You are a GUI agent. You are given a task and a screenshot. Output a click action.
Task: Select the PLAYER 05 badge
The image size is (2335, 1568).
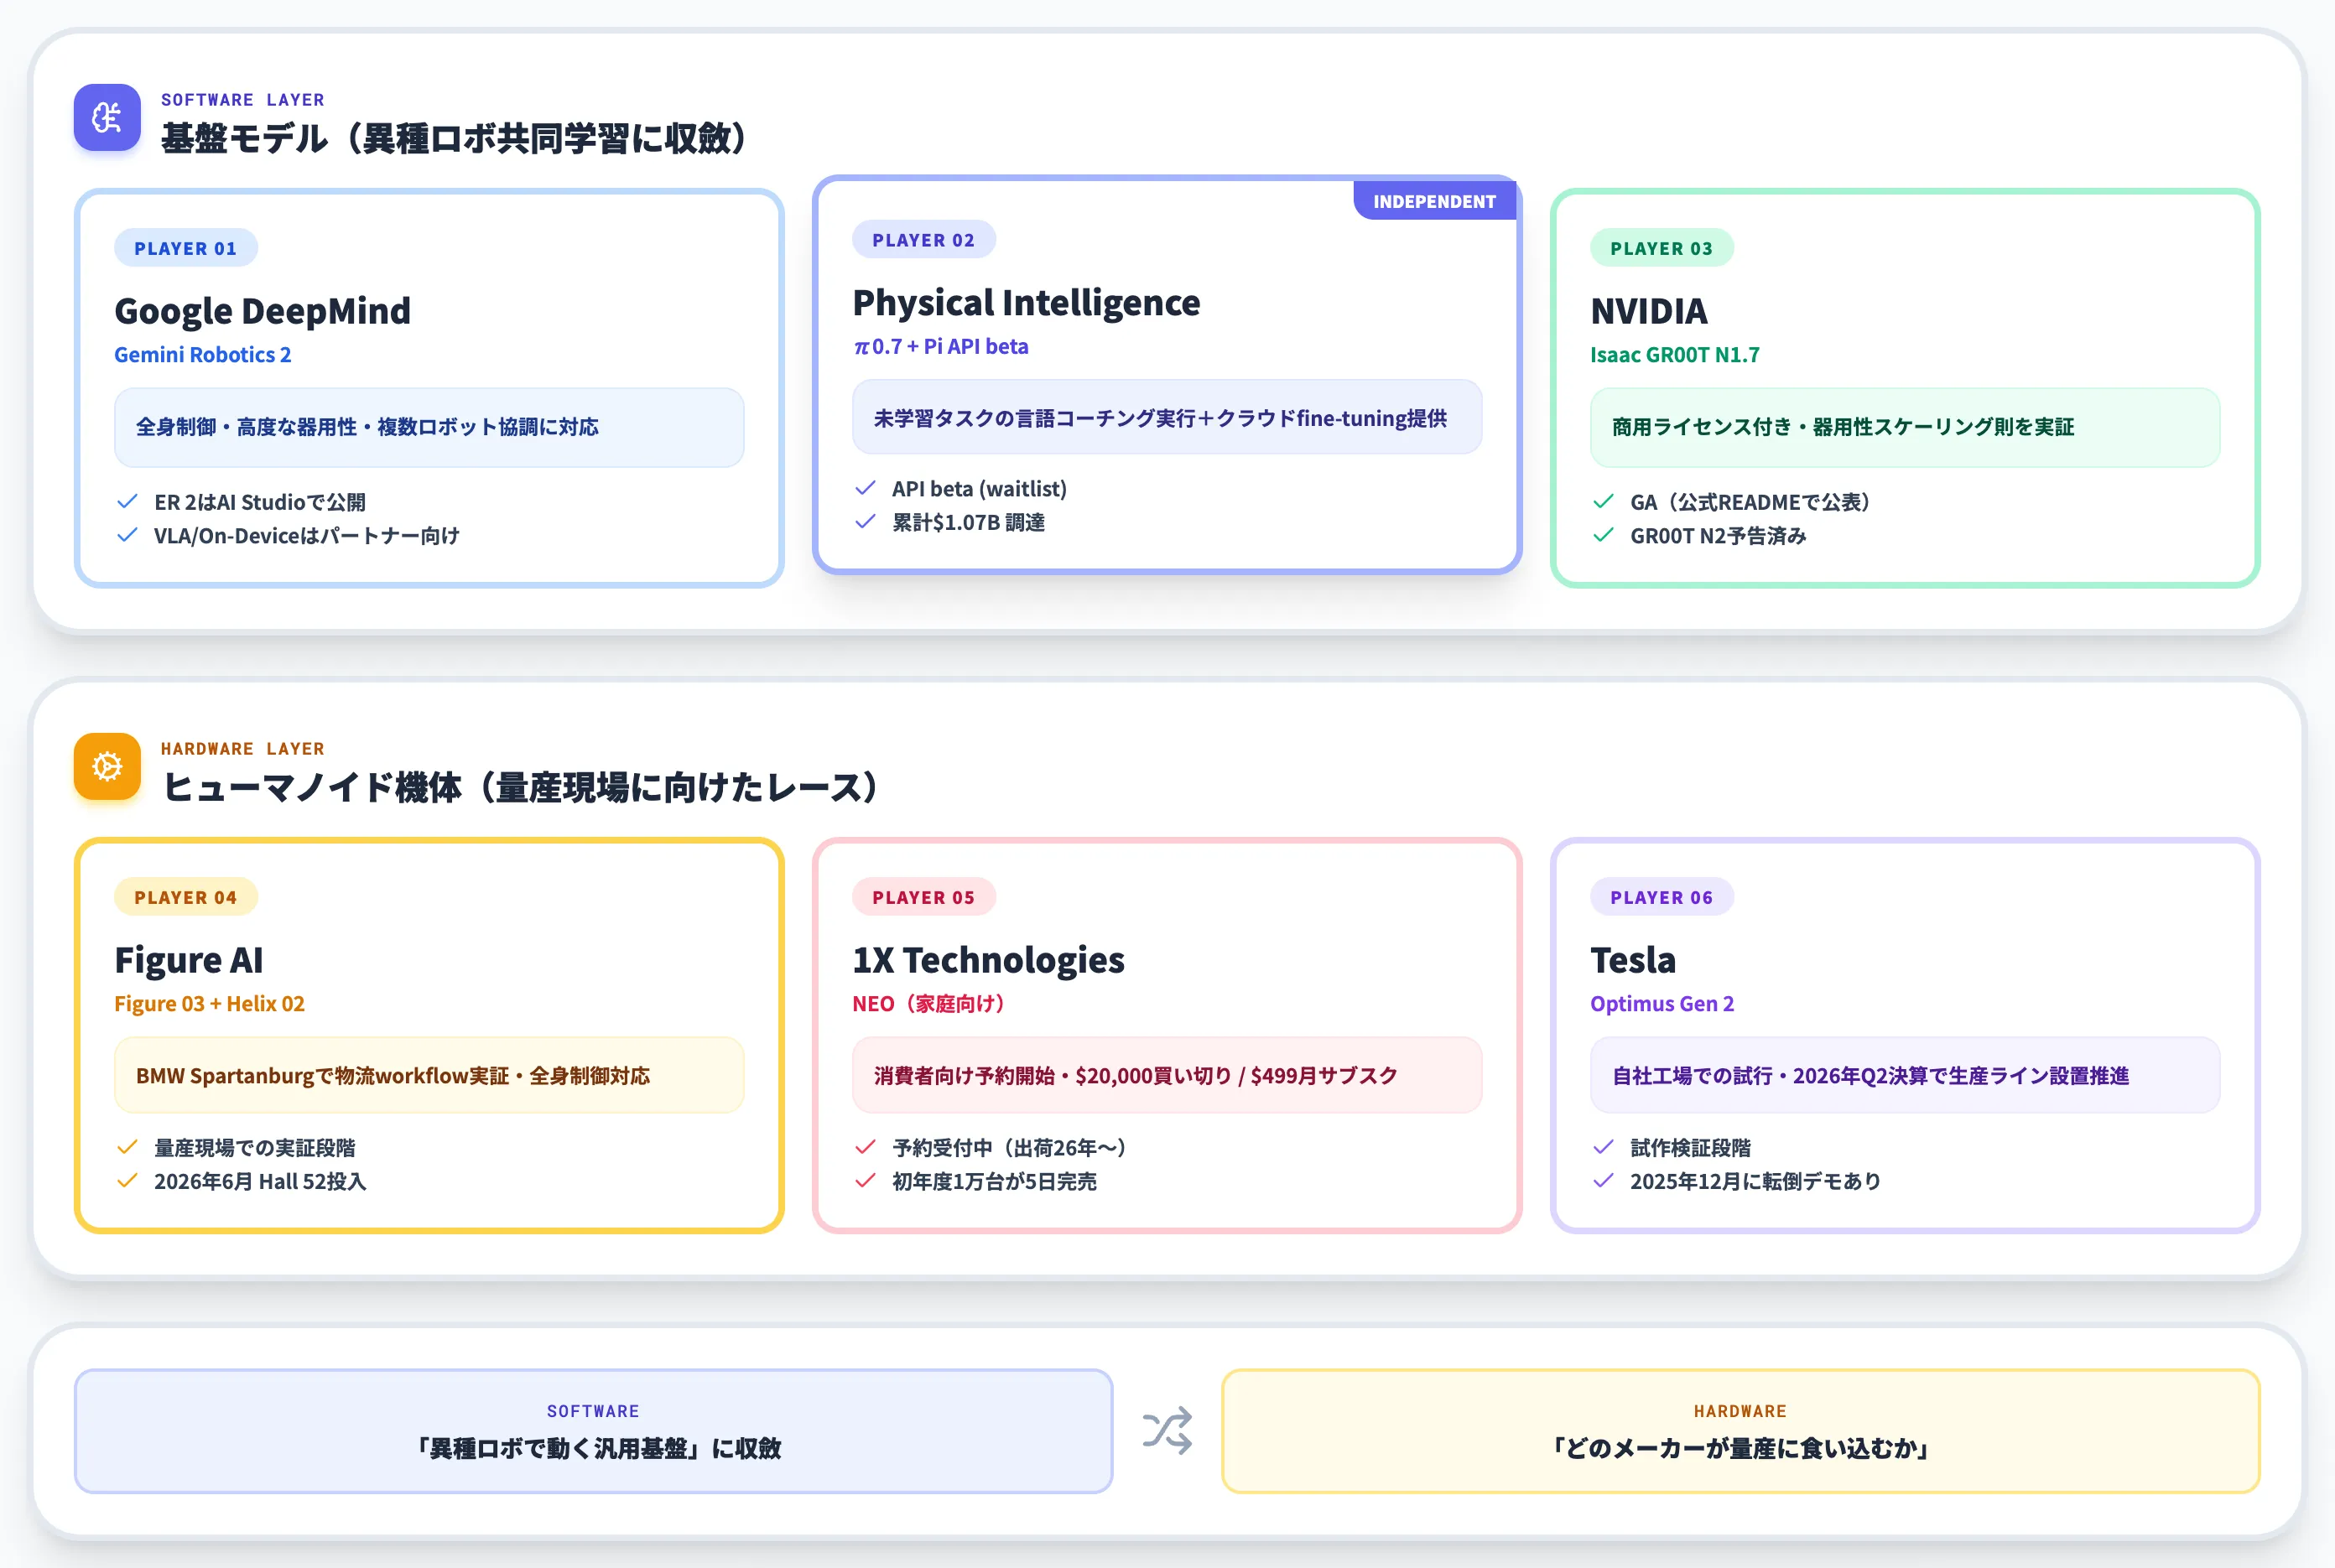tap(924, 897)
